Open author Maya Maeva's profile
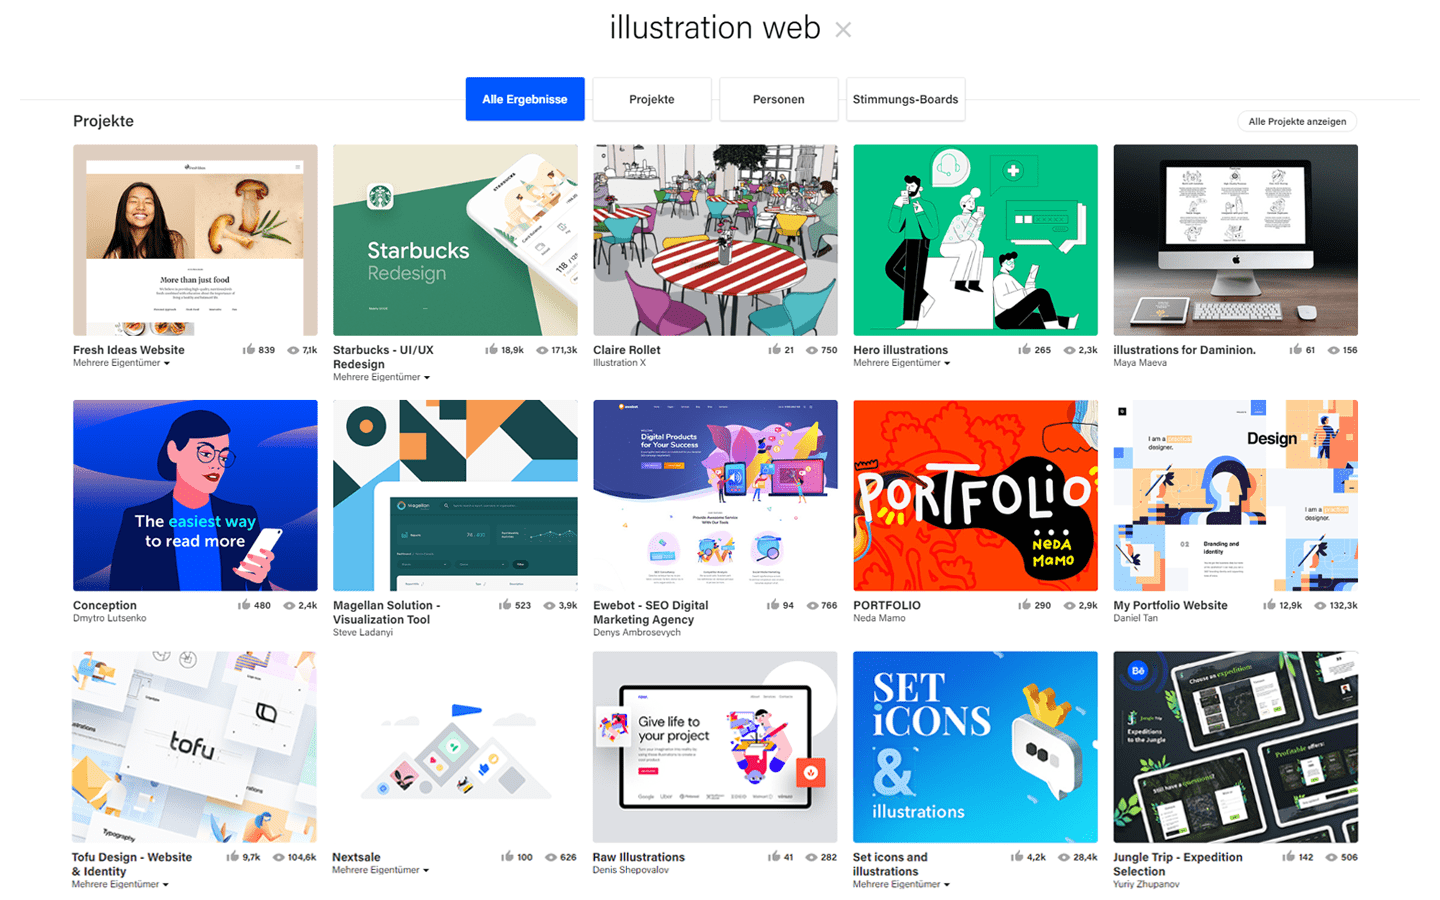1440x900 pixels. point(1140,363)
